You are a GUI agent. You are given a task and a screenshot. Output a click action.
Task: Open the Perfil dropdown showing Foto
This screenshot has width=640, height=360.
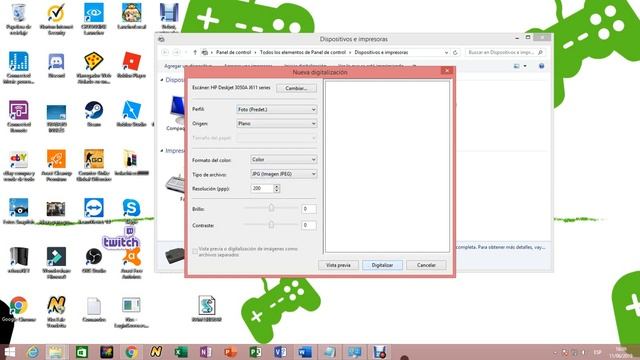pos(277,109)
